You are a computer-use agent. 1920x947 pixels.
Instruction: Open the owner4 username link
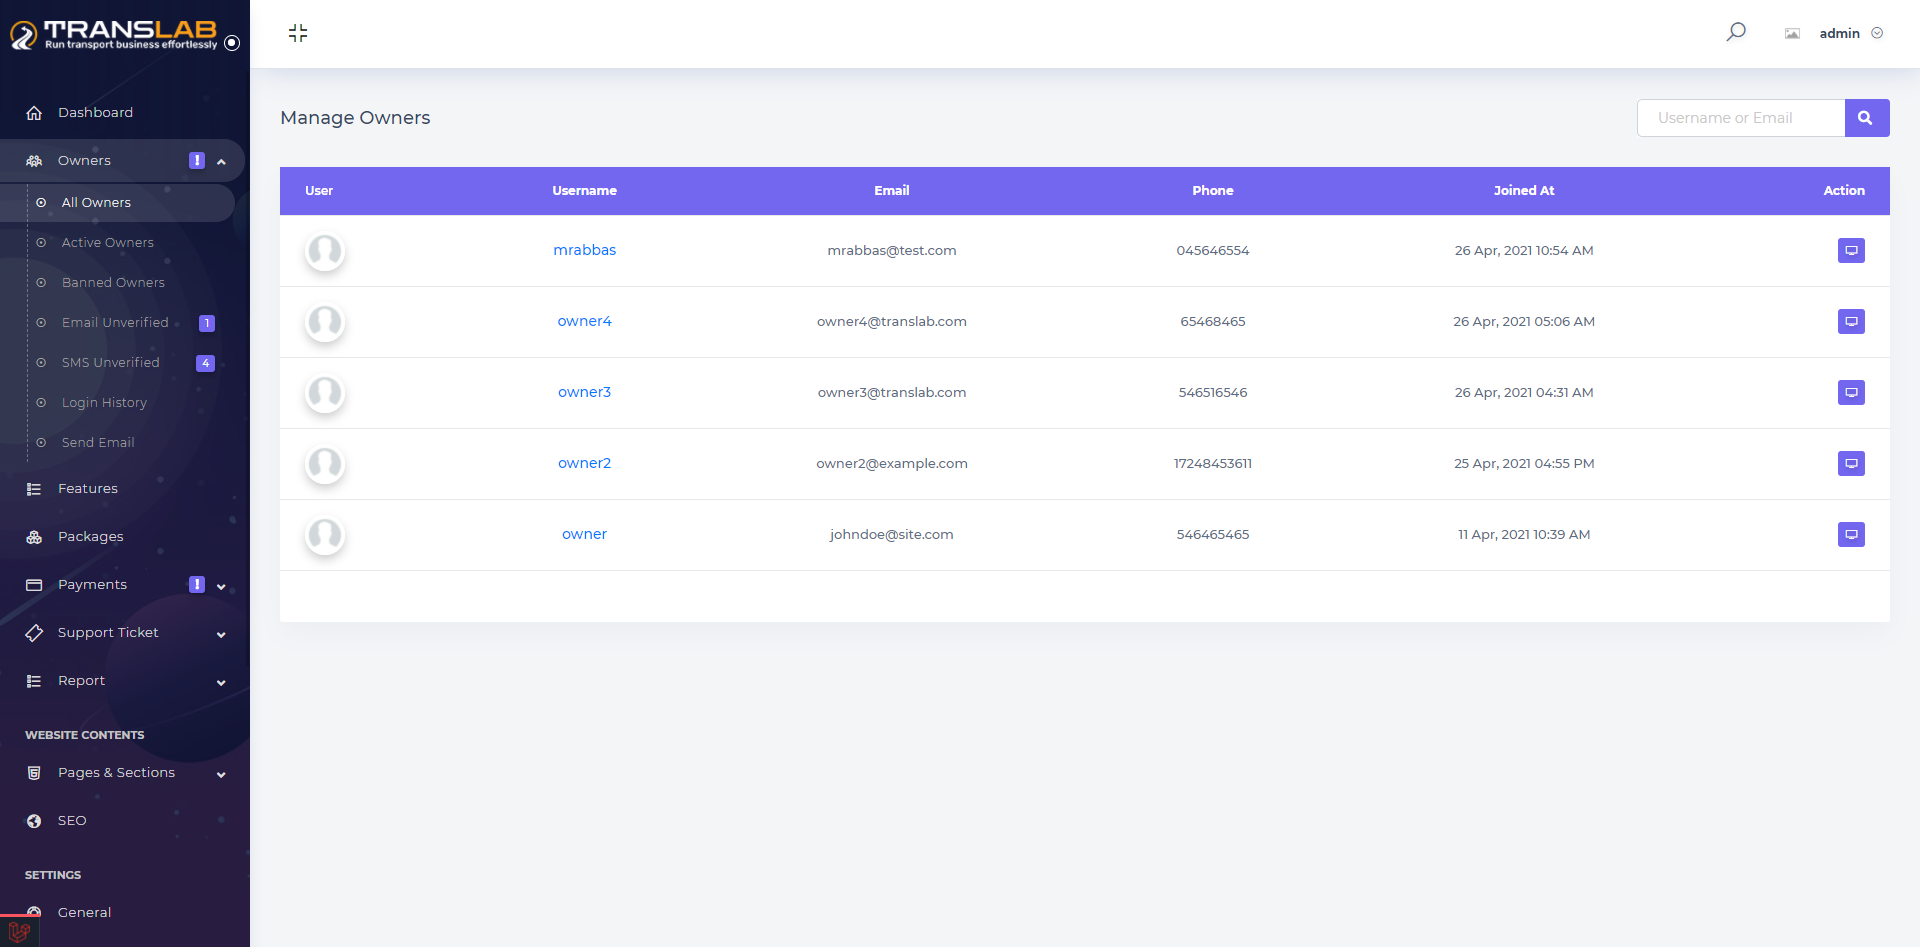click(x=585, y=321)
